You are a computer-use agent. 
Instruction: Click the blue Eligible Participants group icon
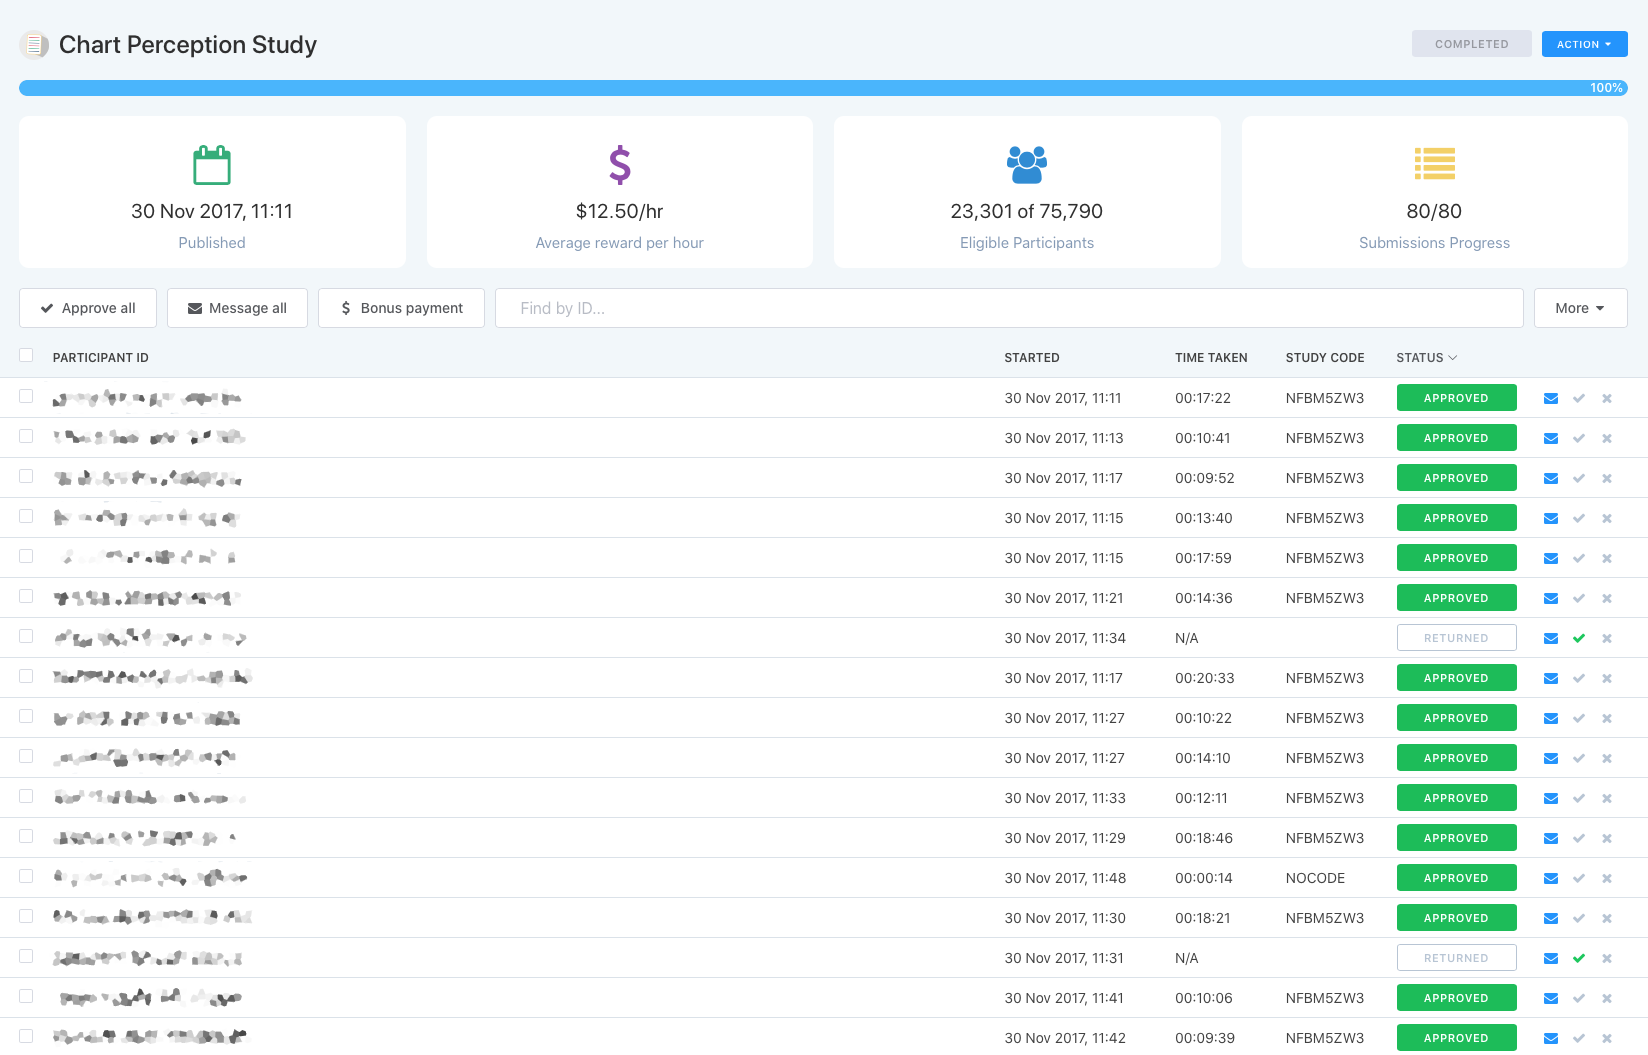1027,165
